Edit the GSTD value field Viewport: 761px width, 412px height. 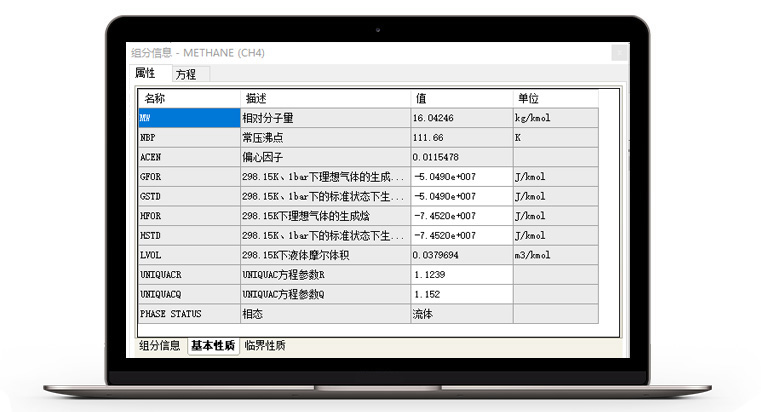click(x=461, y=197)
